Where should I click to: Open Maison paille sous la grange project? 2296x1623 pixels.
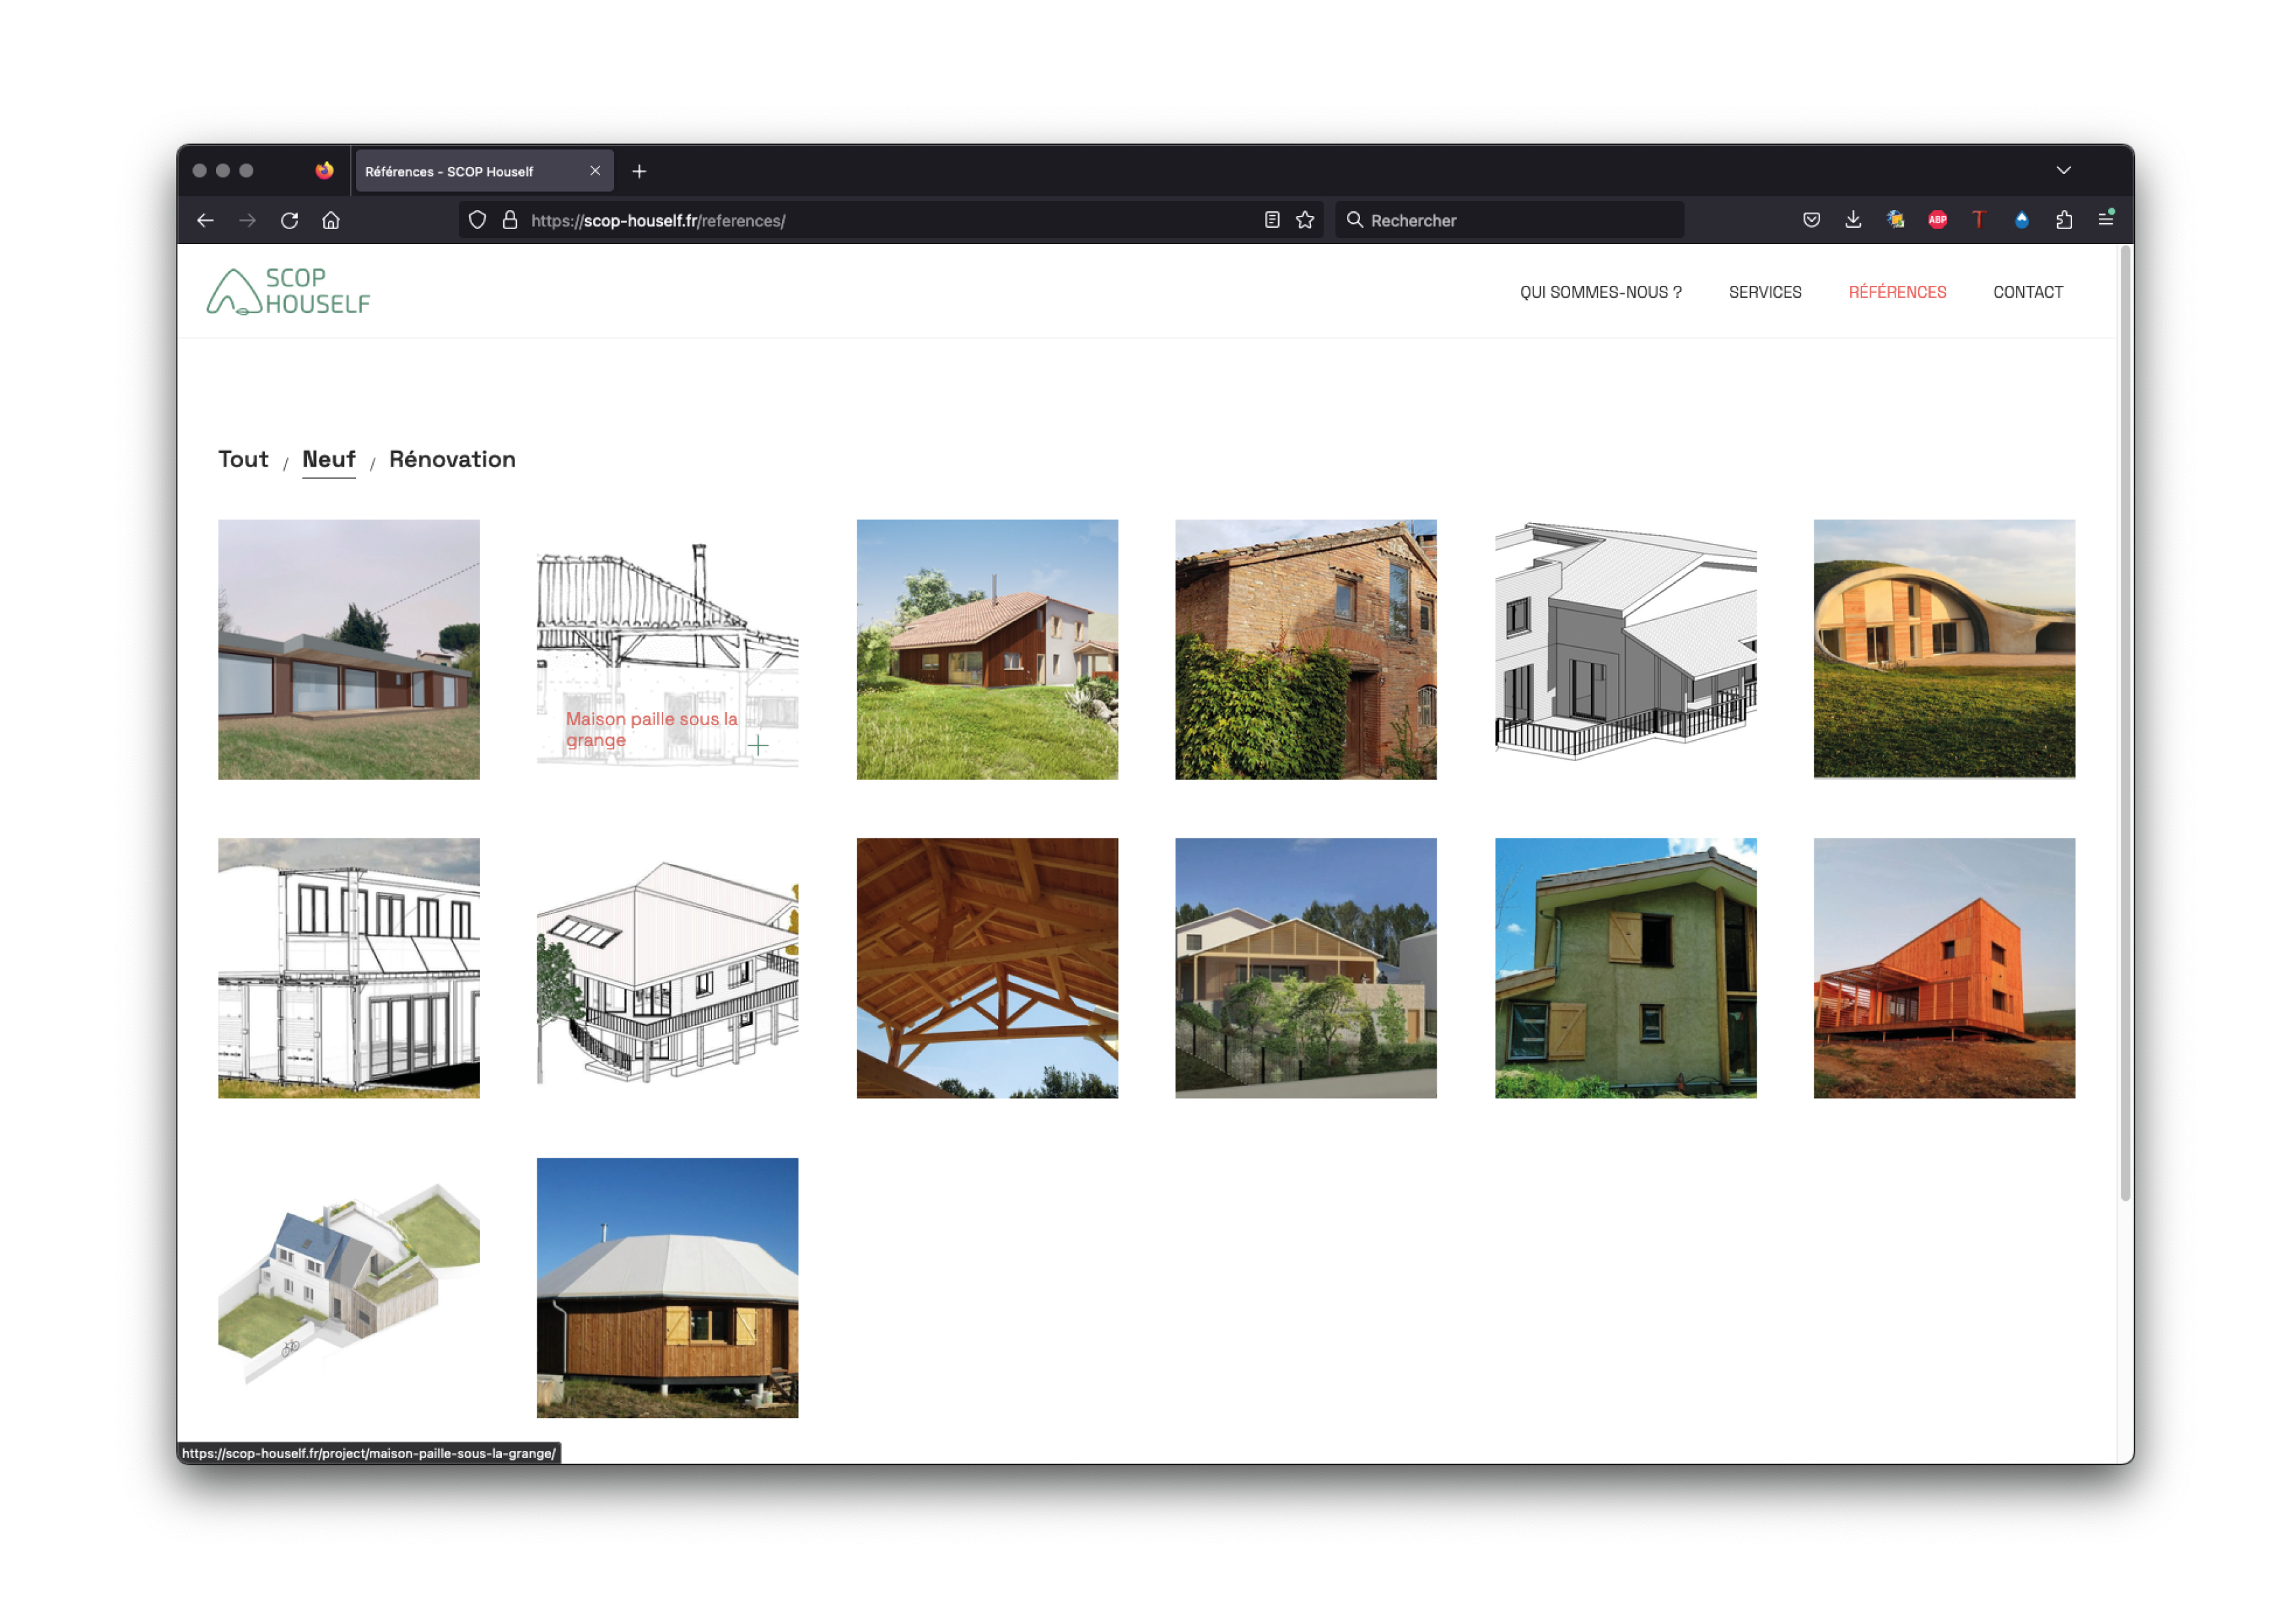pos(667,650)
